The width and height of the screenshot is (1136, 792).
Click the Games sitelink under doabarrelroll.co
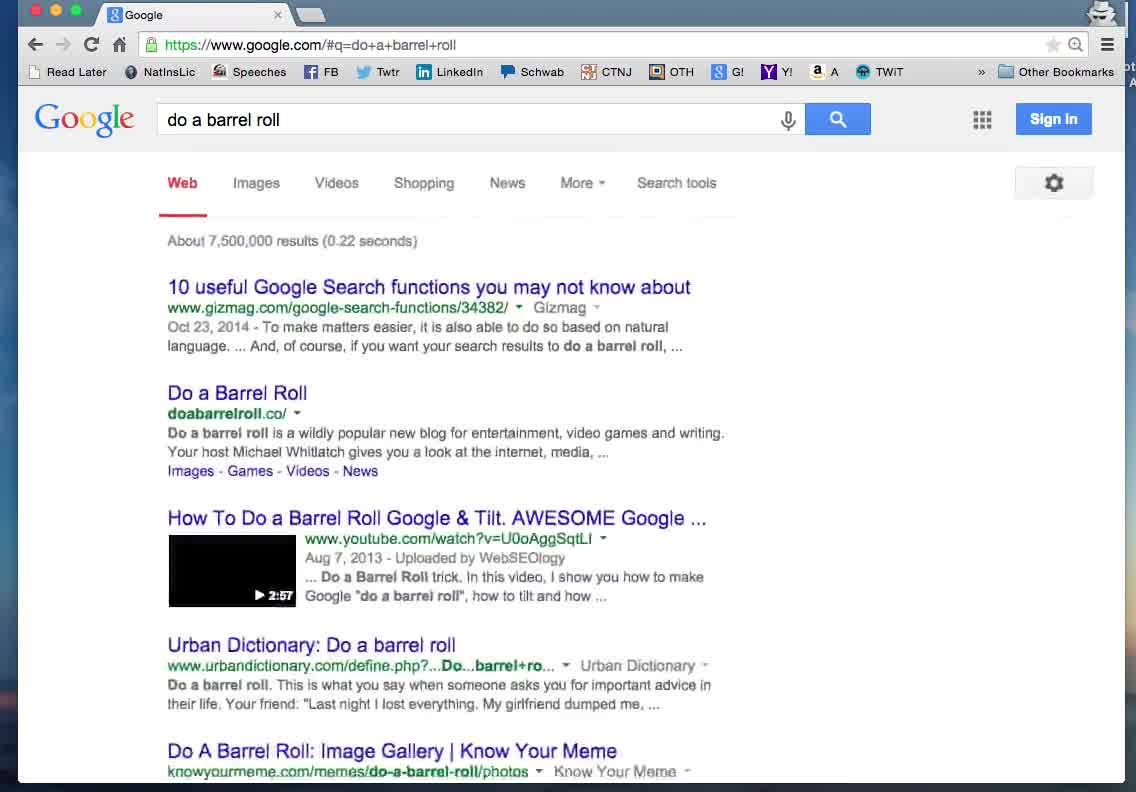[x=250, y=471]
